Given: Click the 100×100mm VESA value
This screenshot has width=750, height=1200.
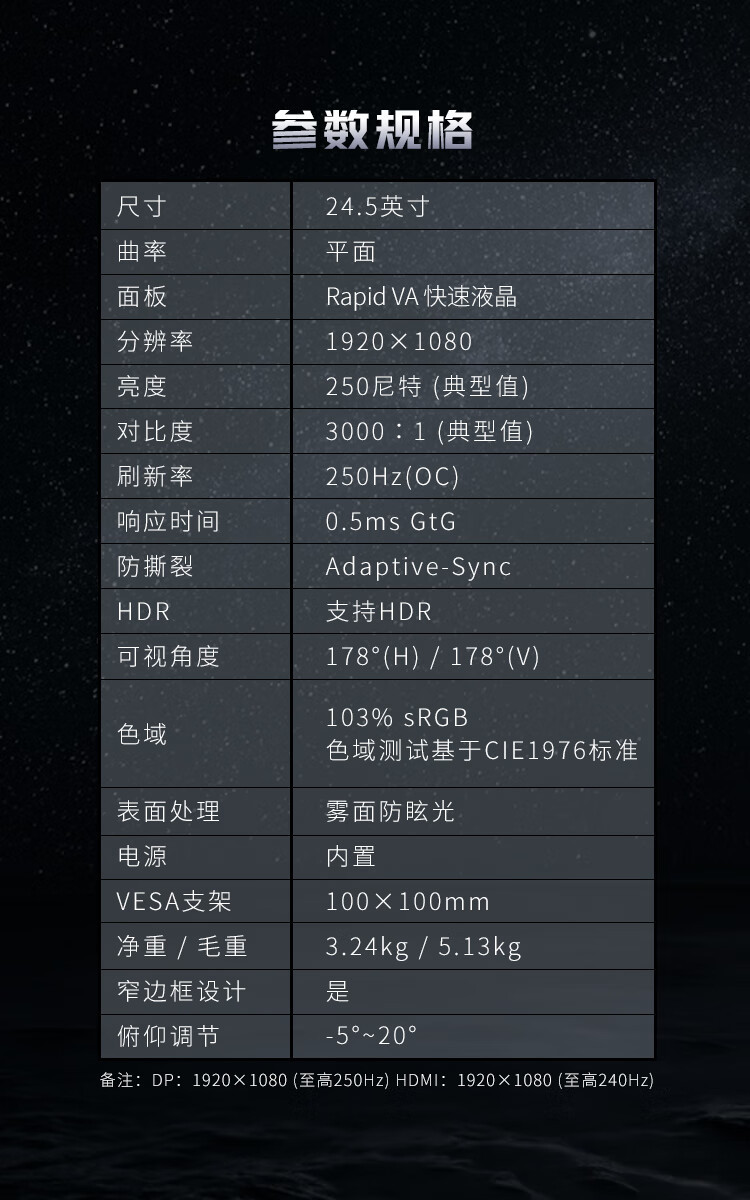Looking at the screenshot, I should point(408,902).
